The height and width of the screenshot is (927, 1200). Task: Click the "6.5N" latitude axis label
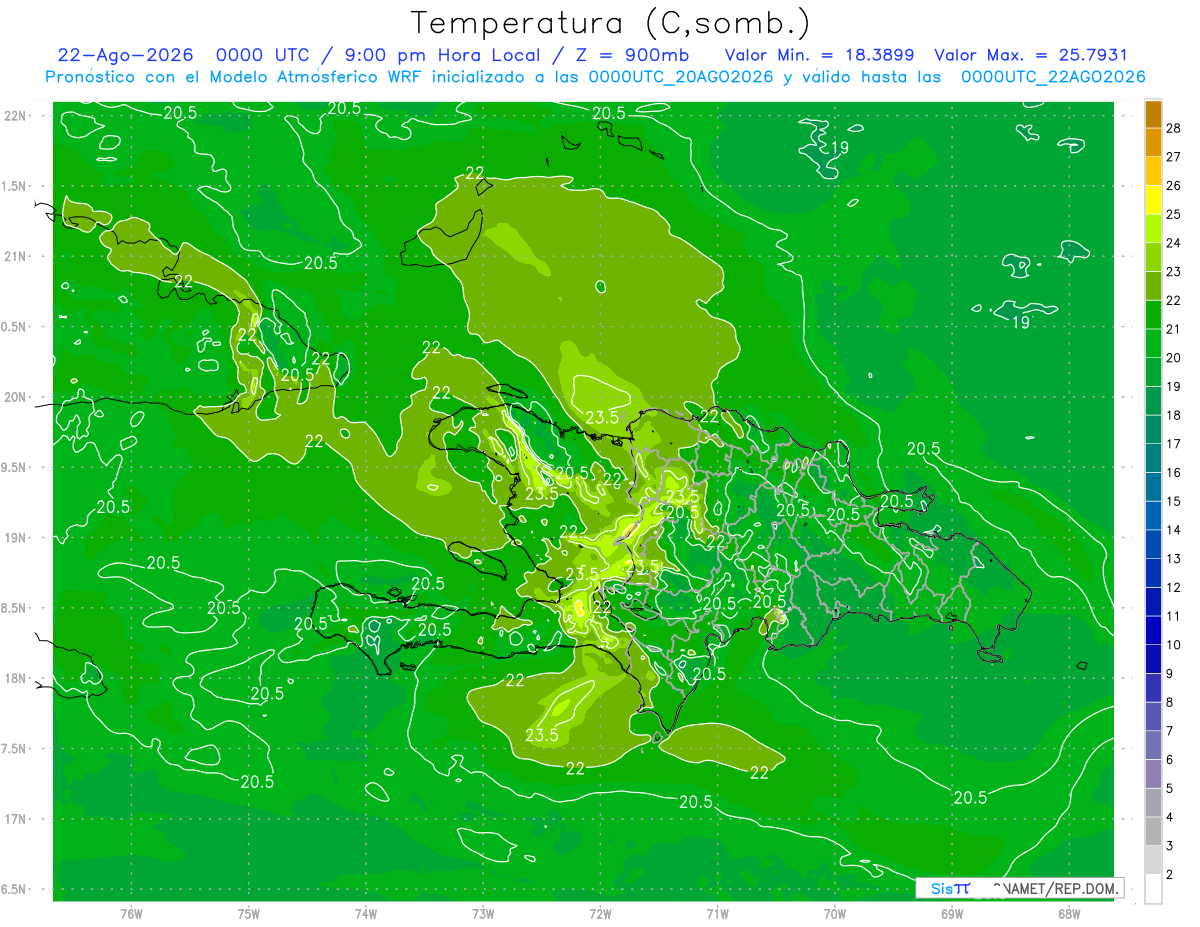coord(14,889)
